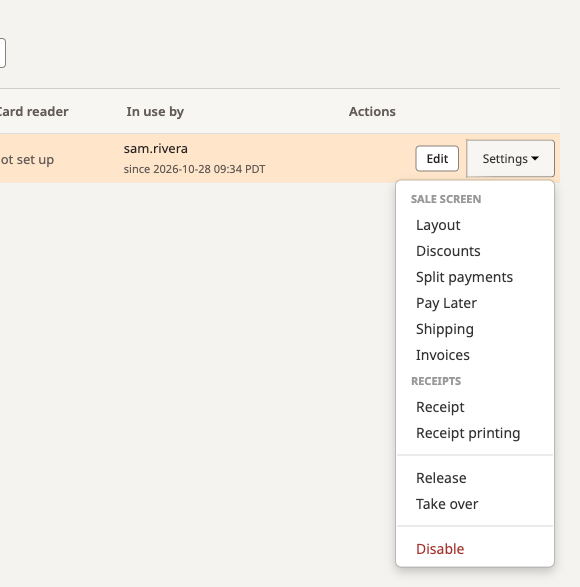Click the Actions column header

point(372,112)
